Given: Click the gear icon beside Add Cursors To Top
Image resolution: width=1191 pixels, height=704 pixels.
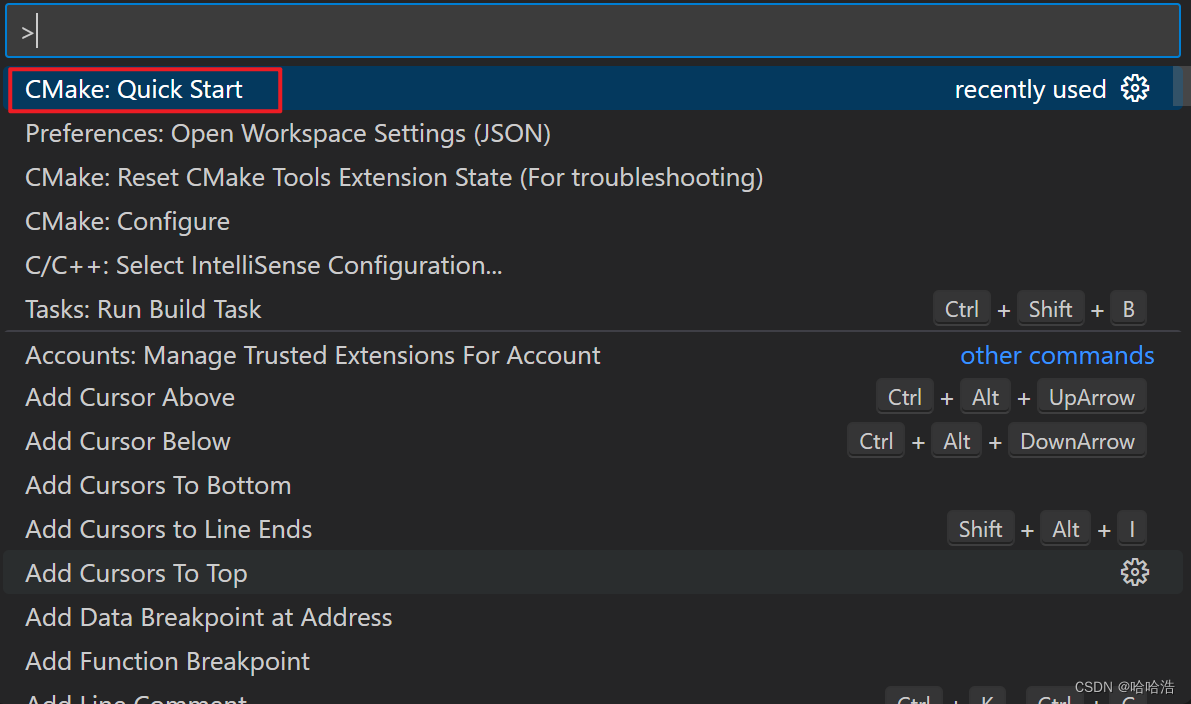Looking at the screenshot, I should coord(1135,572).
